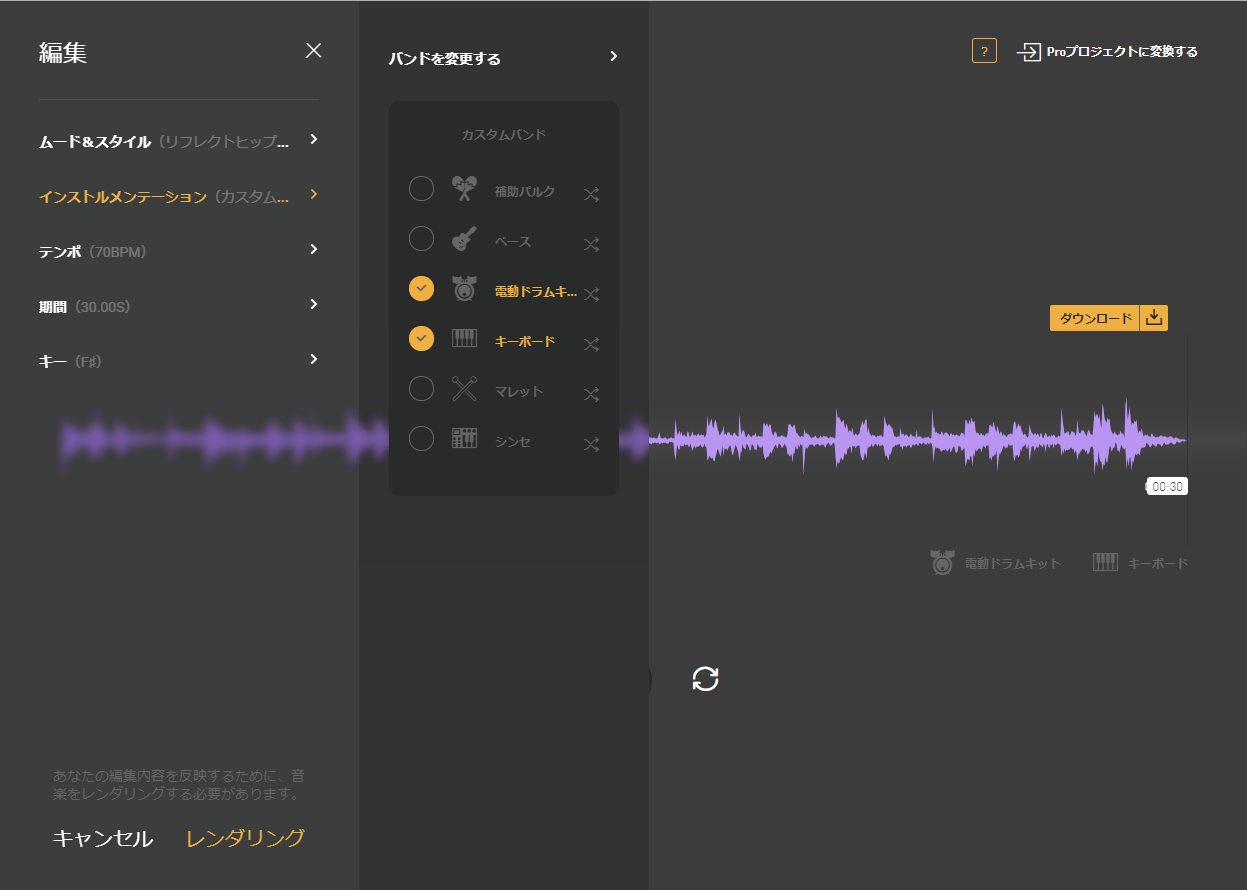Shuffle the キーボード instrument

click(591, 344)
